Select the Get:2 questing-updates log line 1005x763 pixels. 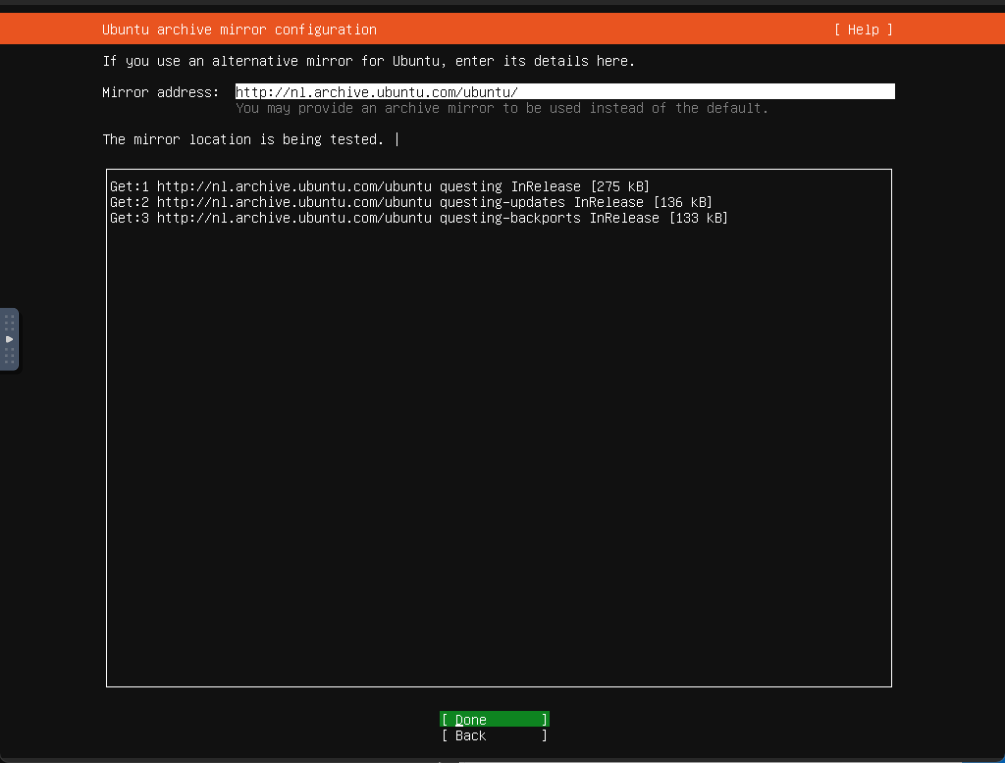[410, 203]
